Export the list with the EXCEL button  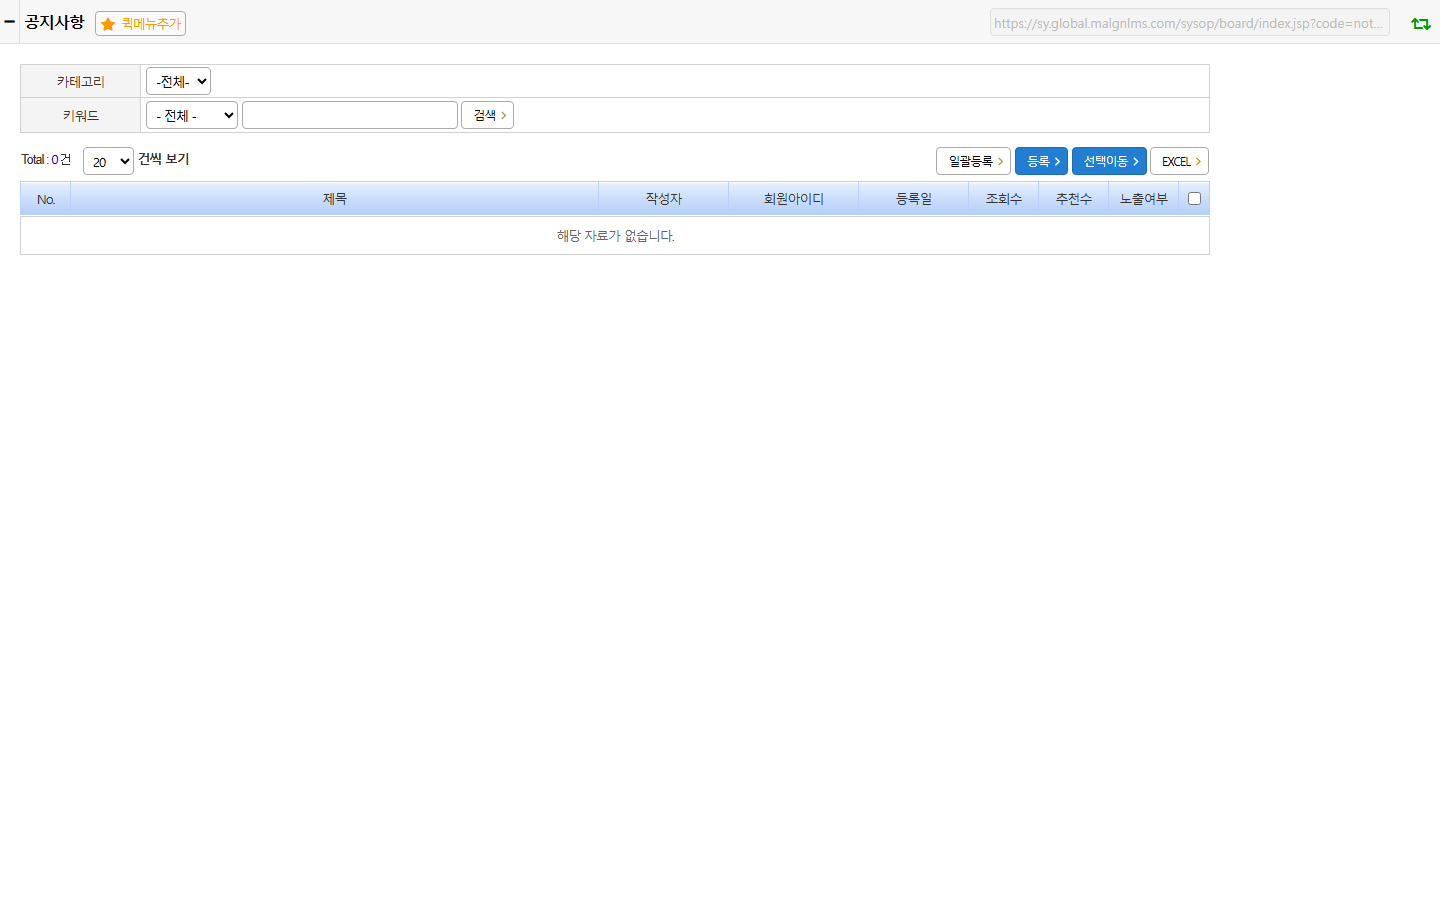coord(1179,161)
